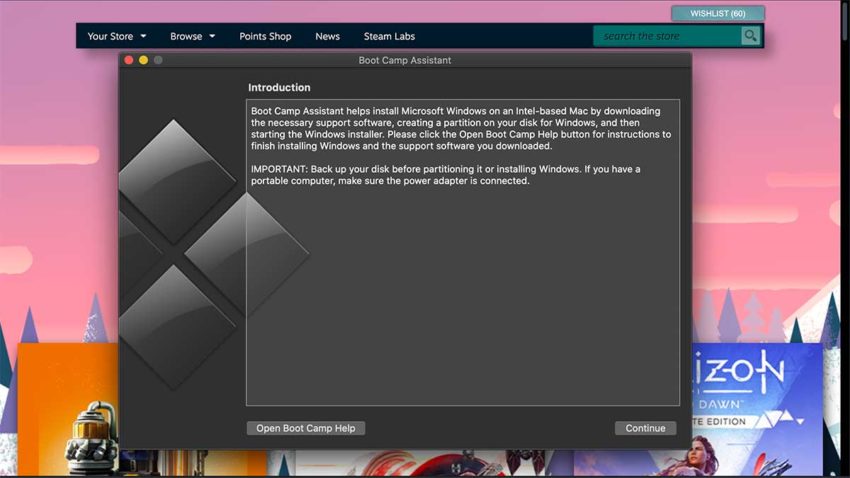The height and width of the screenshot is (478, 850).
Task: Go to the News section
Action: tap(327, 36)
